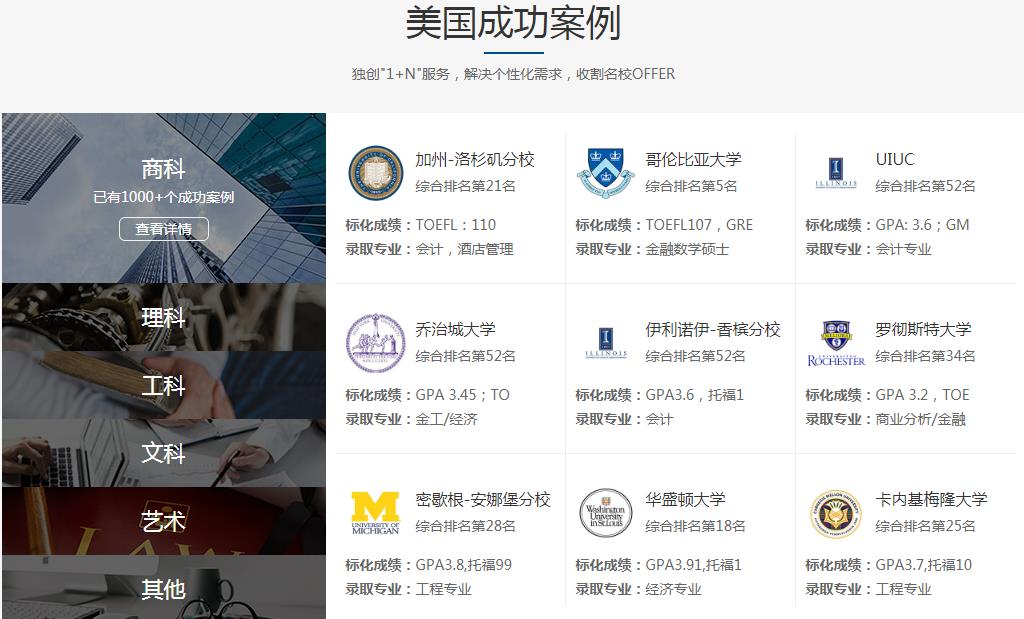Image resolution: width=1024 pixels, height=619 pixels.
Task: Open 密歇根-安娜堡分校 case title
Action: click(483, 500)
